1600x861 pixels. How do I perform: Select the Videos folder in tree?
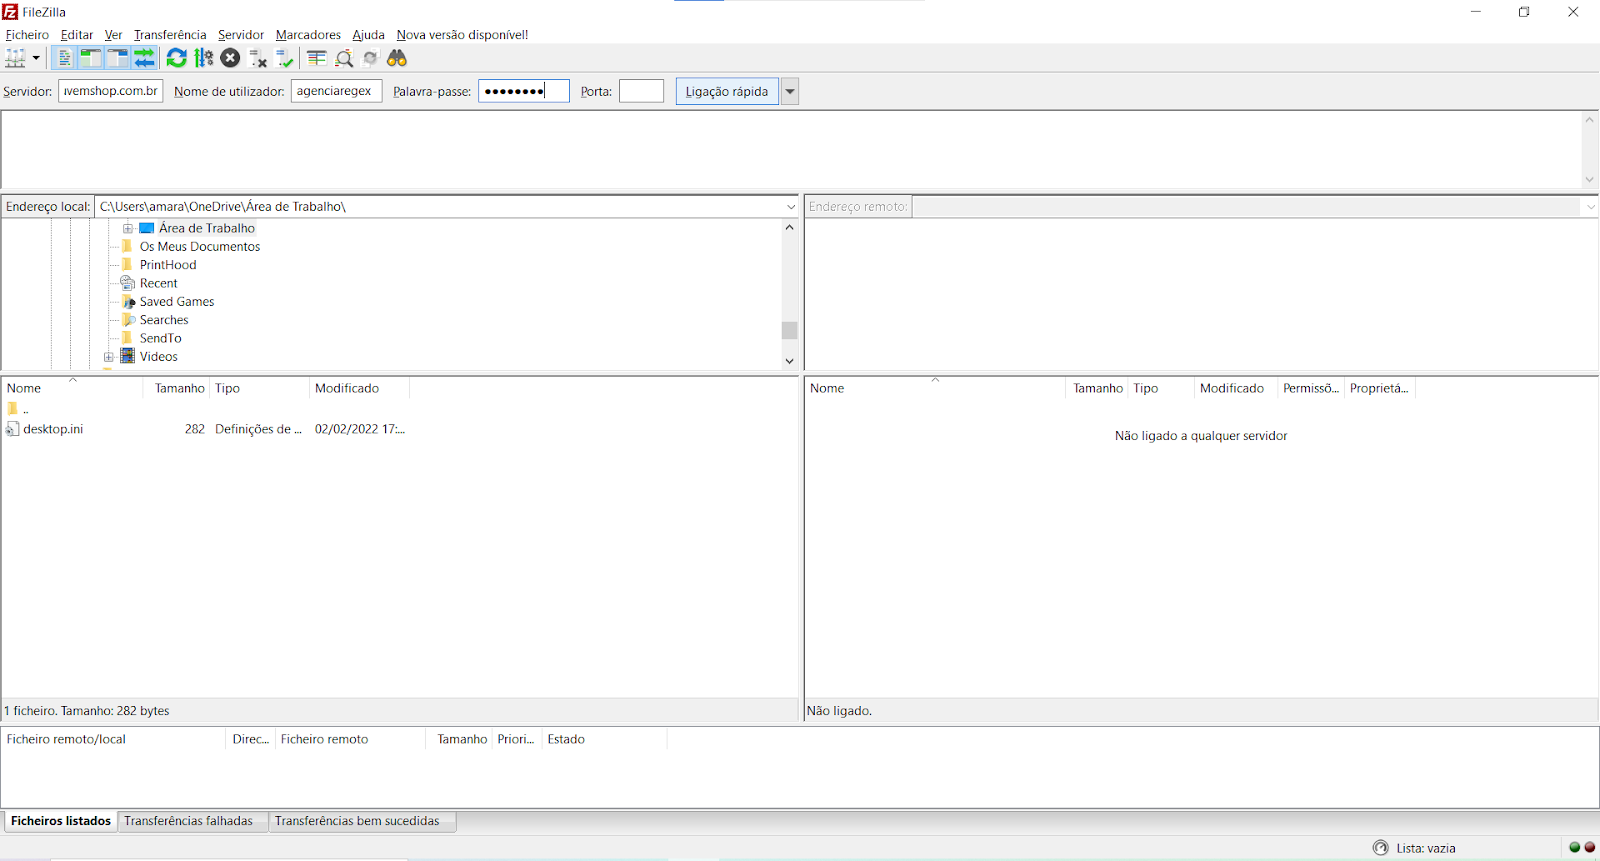tap(158, 357)
